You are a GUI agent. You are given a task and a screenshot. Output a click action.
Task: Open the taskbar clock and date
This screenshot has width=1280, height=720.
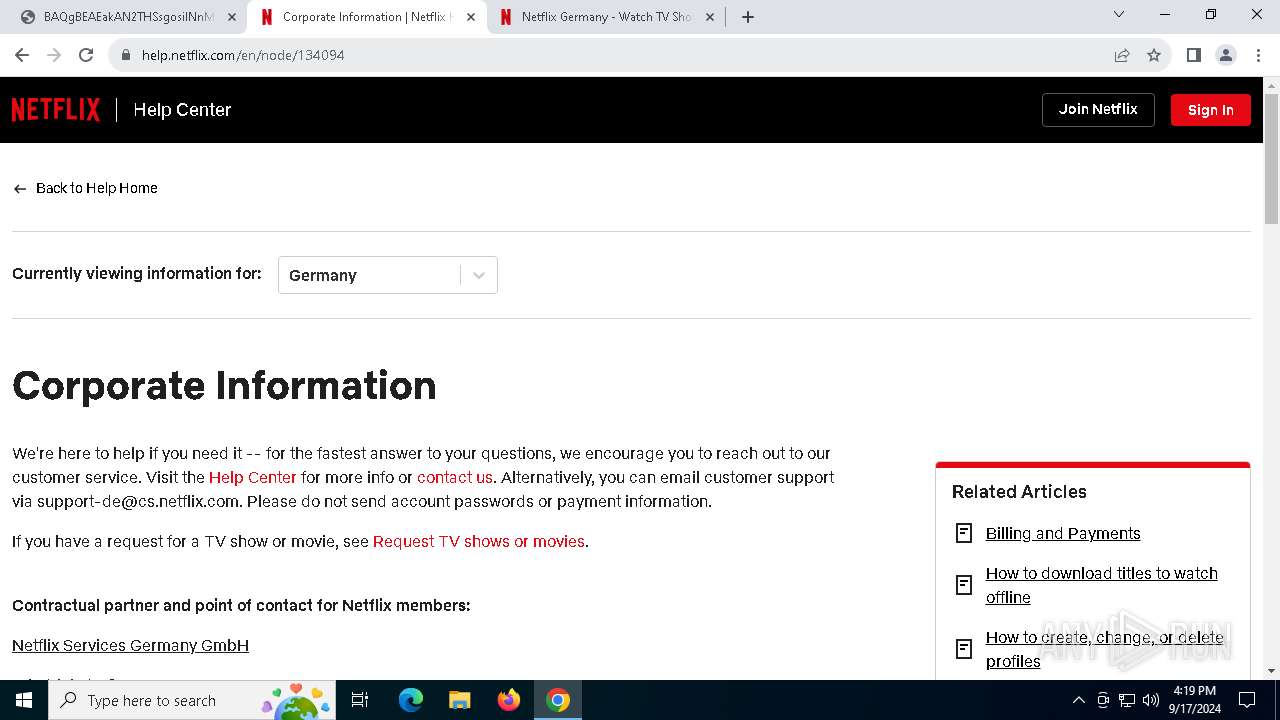point(1194,700)
